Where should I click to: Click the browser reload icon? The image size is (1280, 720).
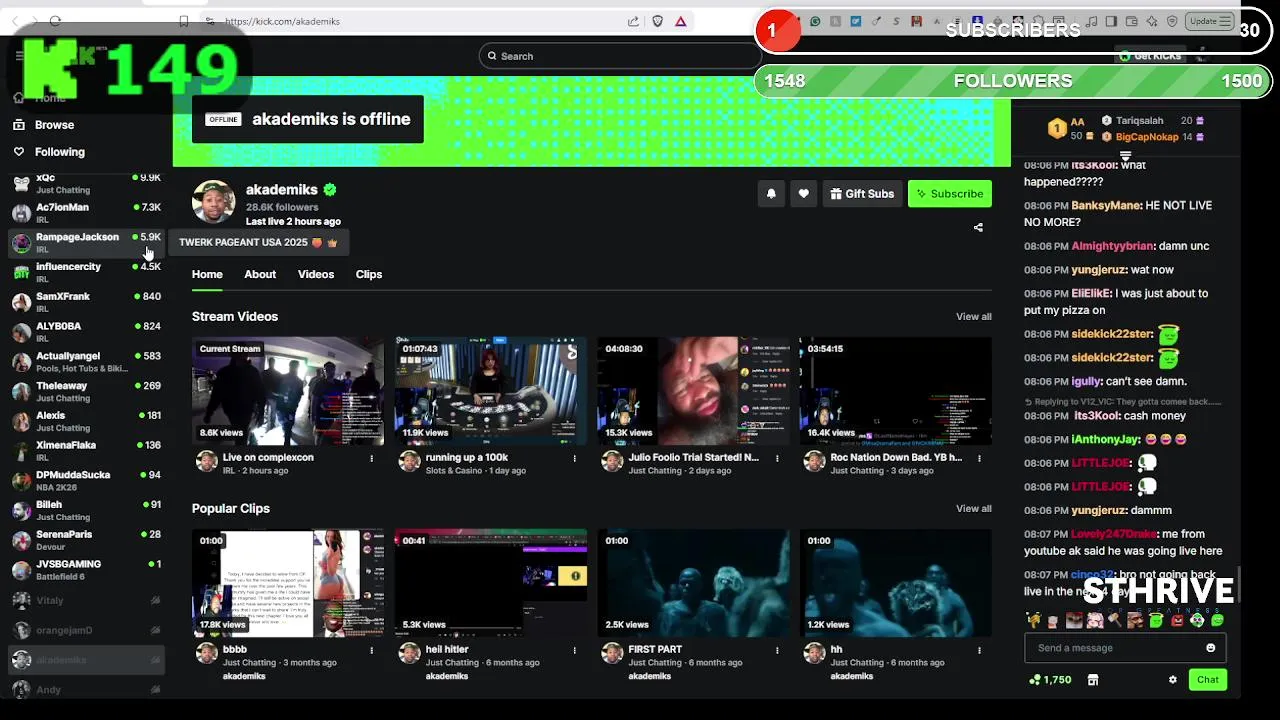[x=55, y=21]
